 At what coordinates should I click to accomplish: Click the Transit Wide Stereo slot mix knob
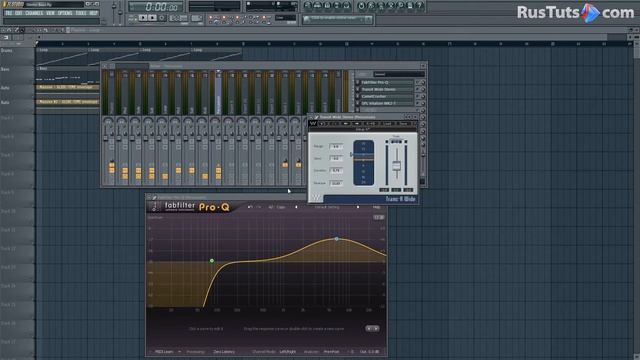(422, 89)
